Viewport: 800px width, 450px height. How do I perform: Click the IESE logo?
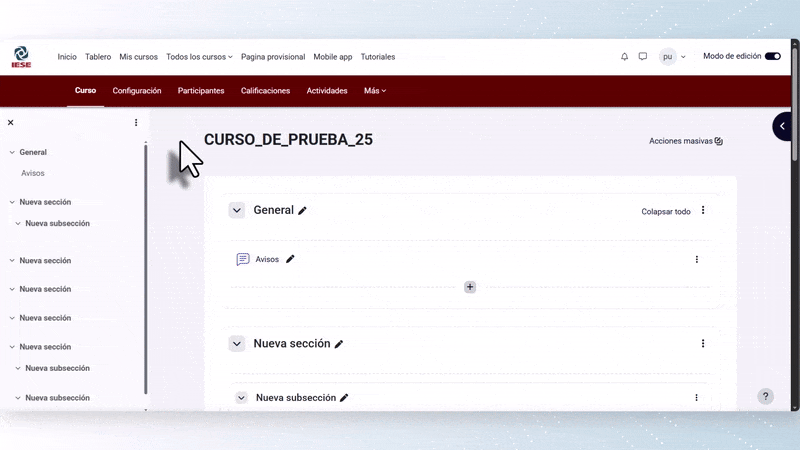(21, 57)
